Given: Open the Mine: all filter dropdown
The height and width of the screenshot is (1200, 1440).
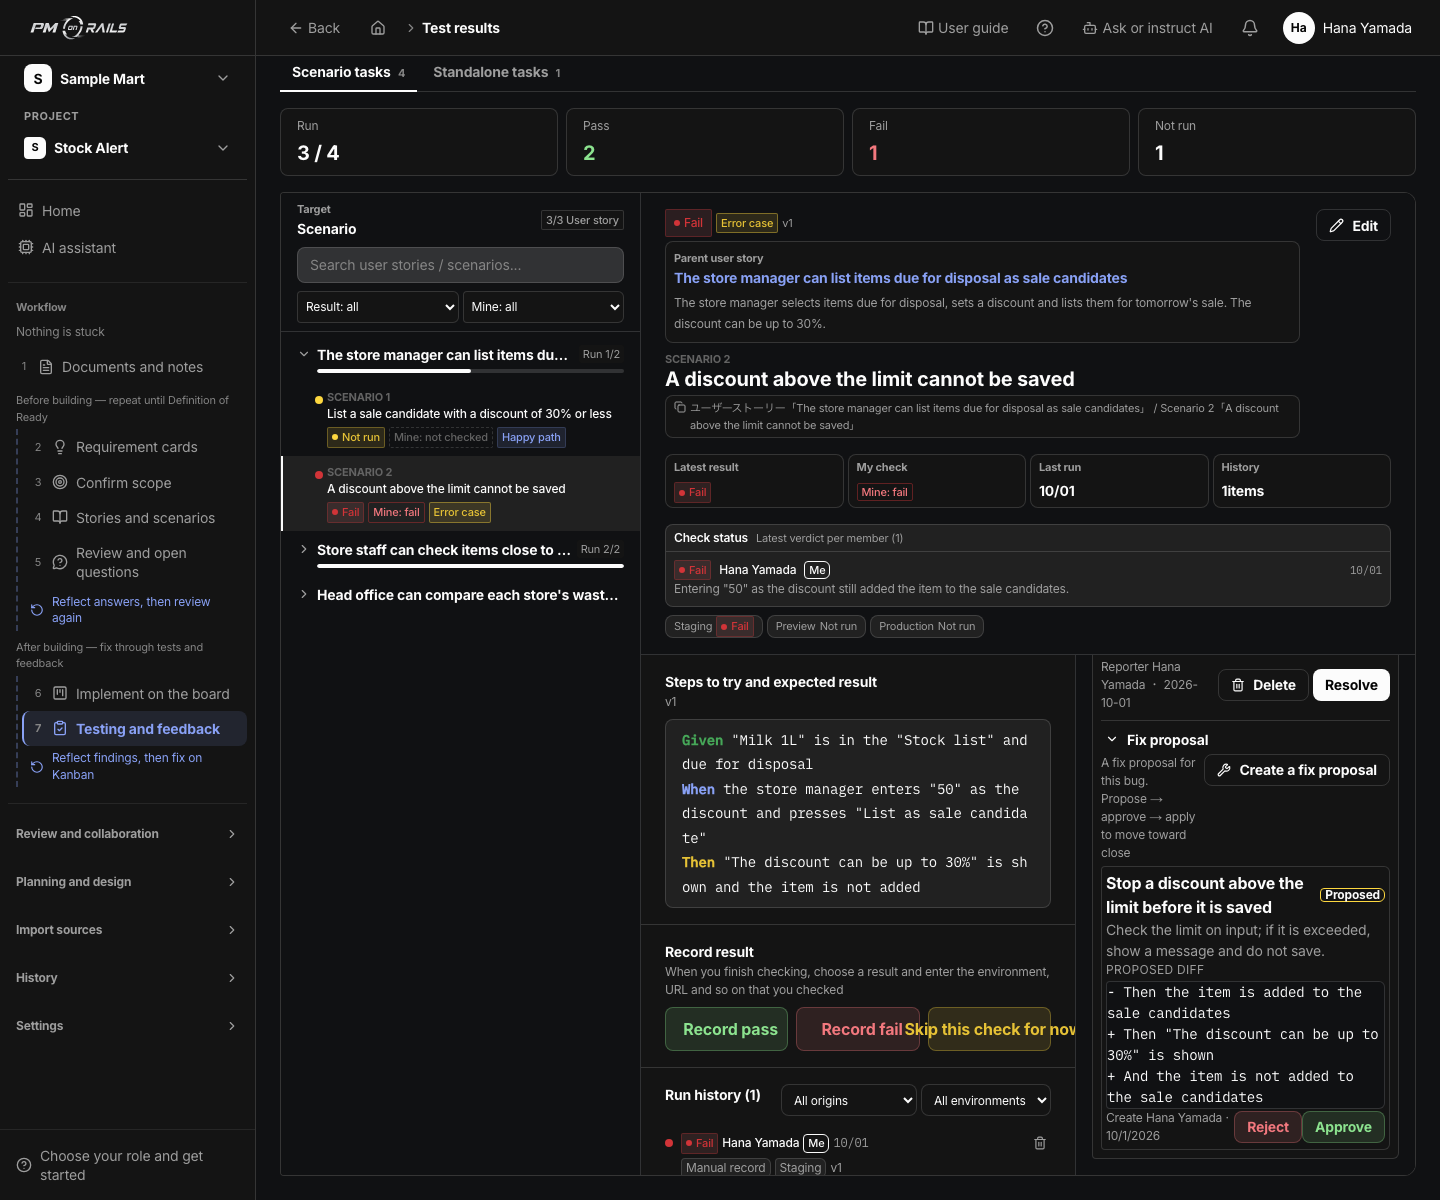Looking at the screenshot, I should (x=543, y=307).
